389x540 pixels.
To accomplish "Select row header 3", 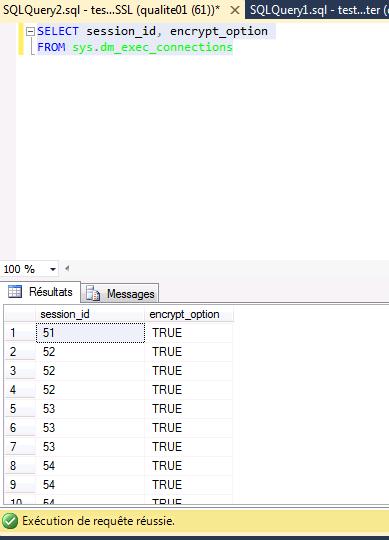I will tap(20, 371).
